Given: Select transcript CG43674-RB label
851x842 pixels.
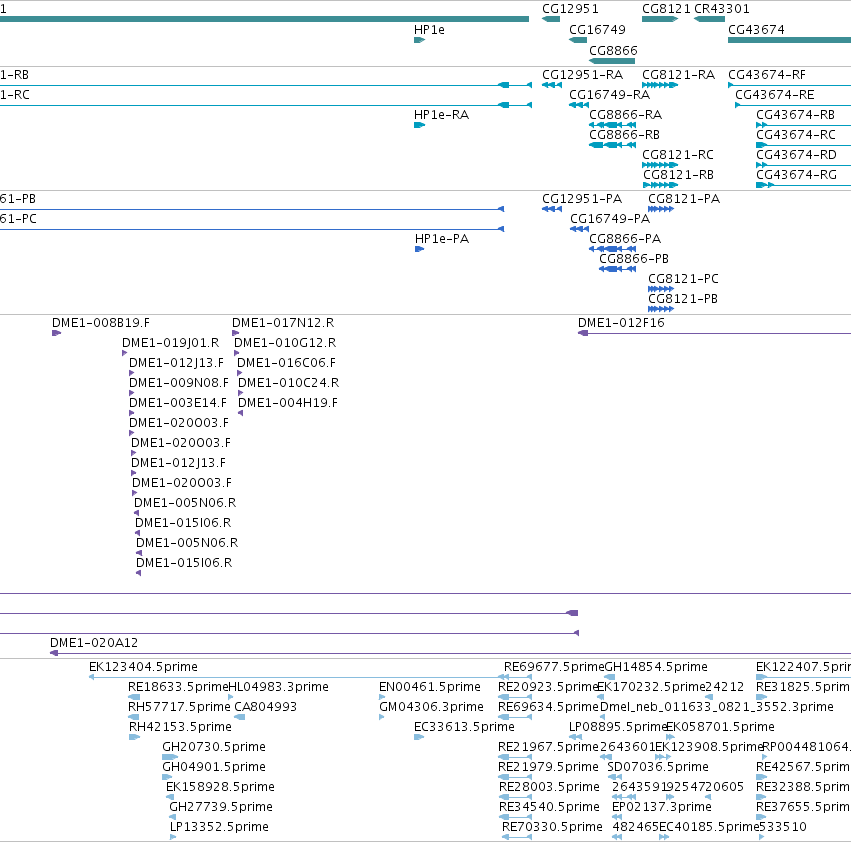Looking at the screenshot, I should (795, 115).
